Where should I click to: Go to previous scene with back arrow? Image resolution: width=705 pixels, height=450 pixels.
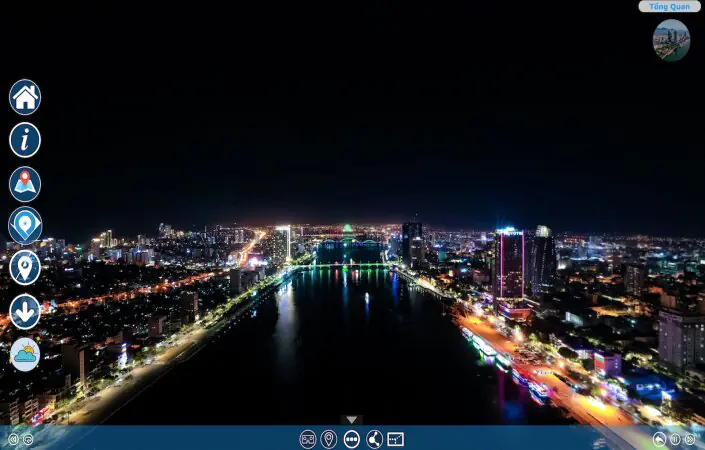pos(660,439)
